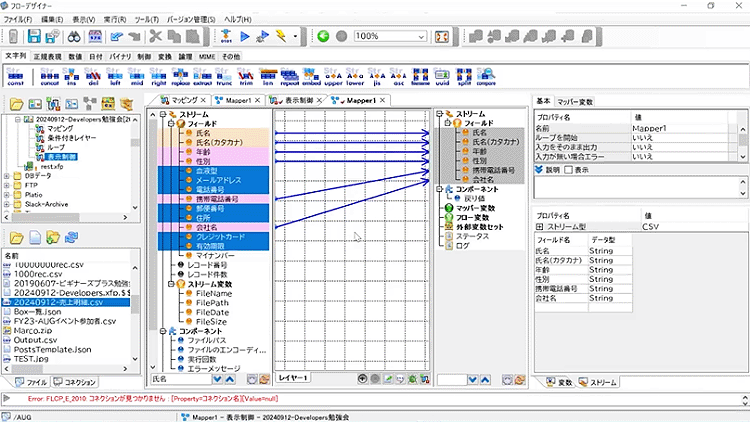Viewport: 750px width, 422px height.
Task: Collapse the left ストリーム tree node
Action: (x=163, y=114)
